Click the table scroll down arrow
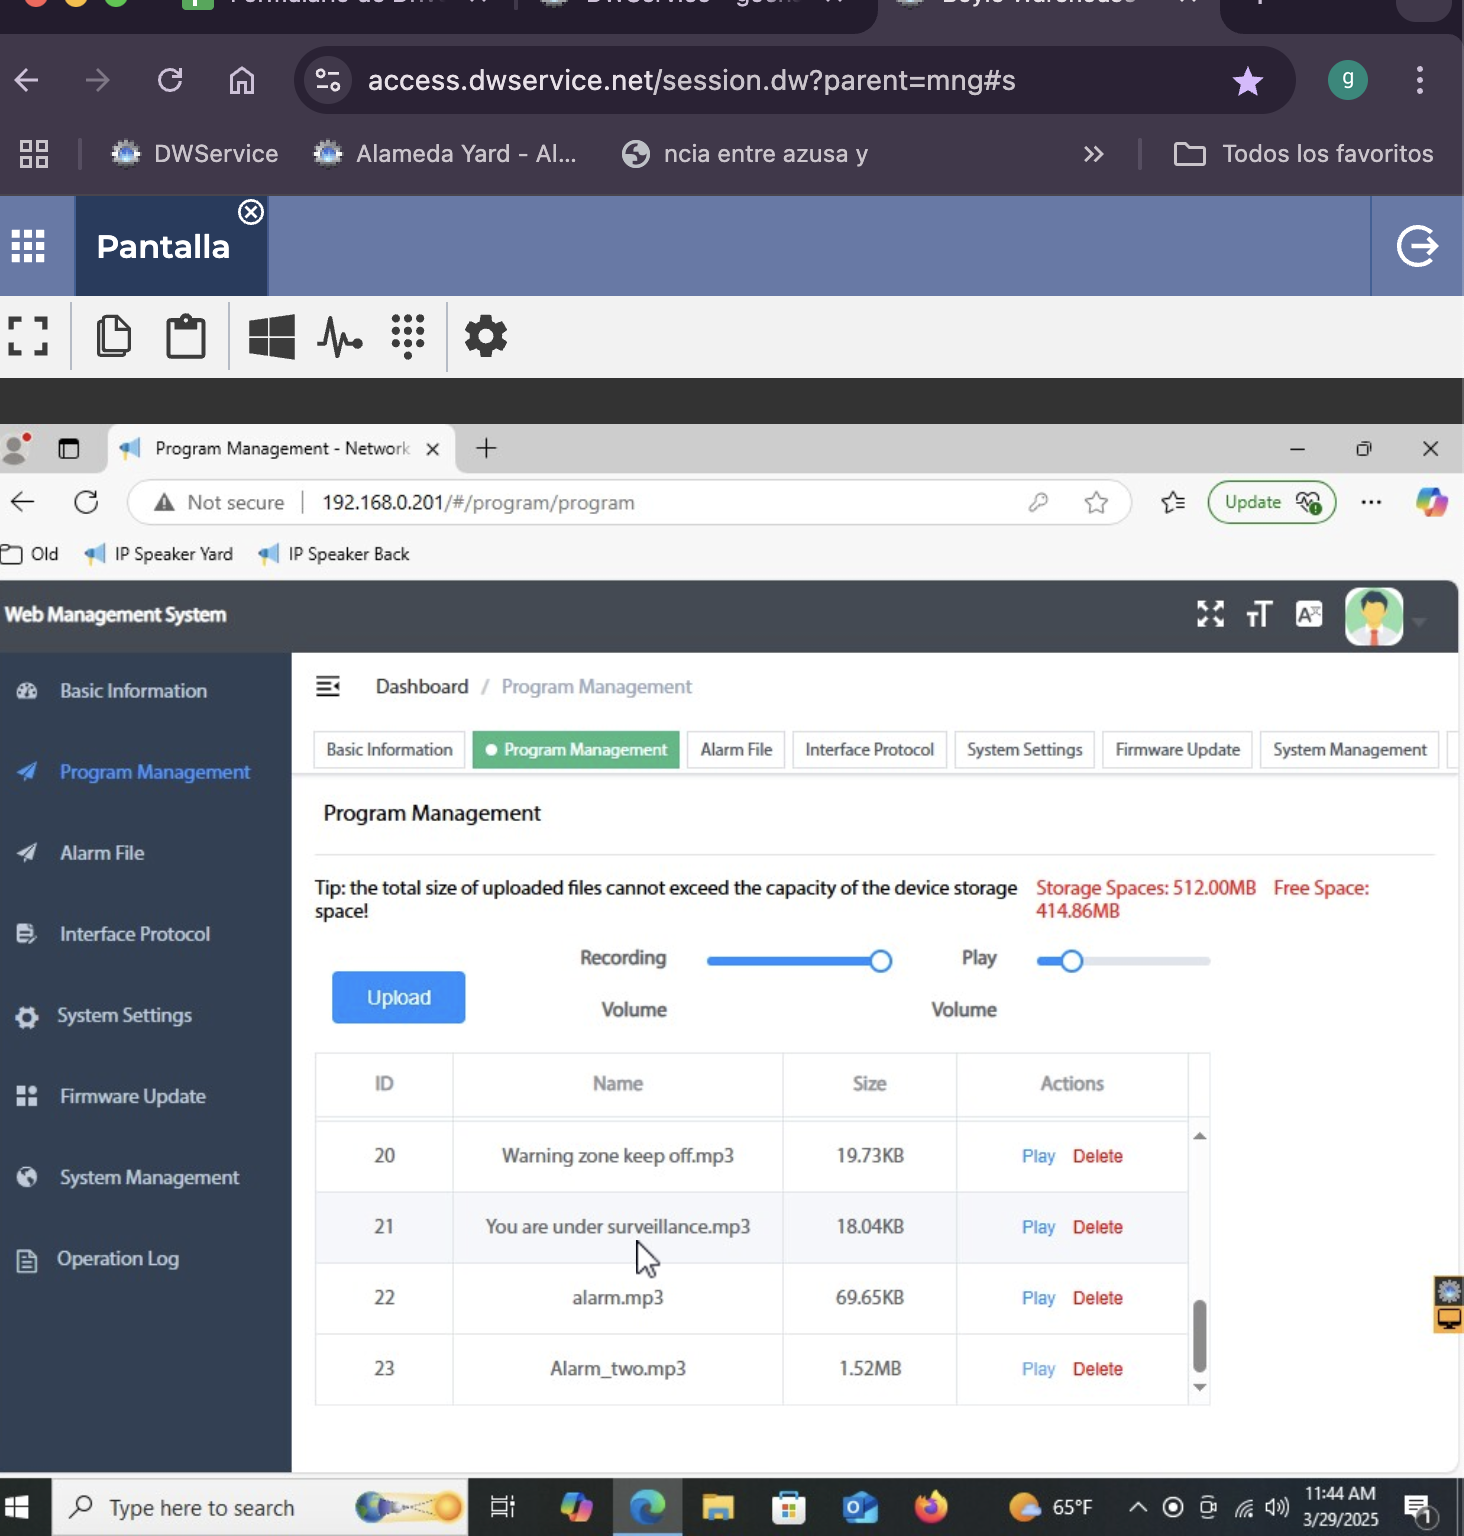The image size is (1464, 1536). pos(1200,1388)
